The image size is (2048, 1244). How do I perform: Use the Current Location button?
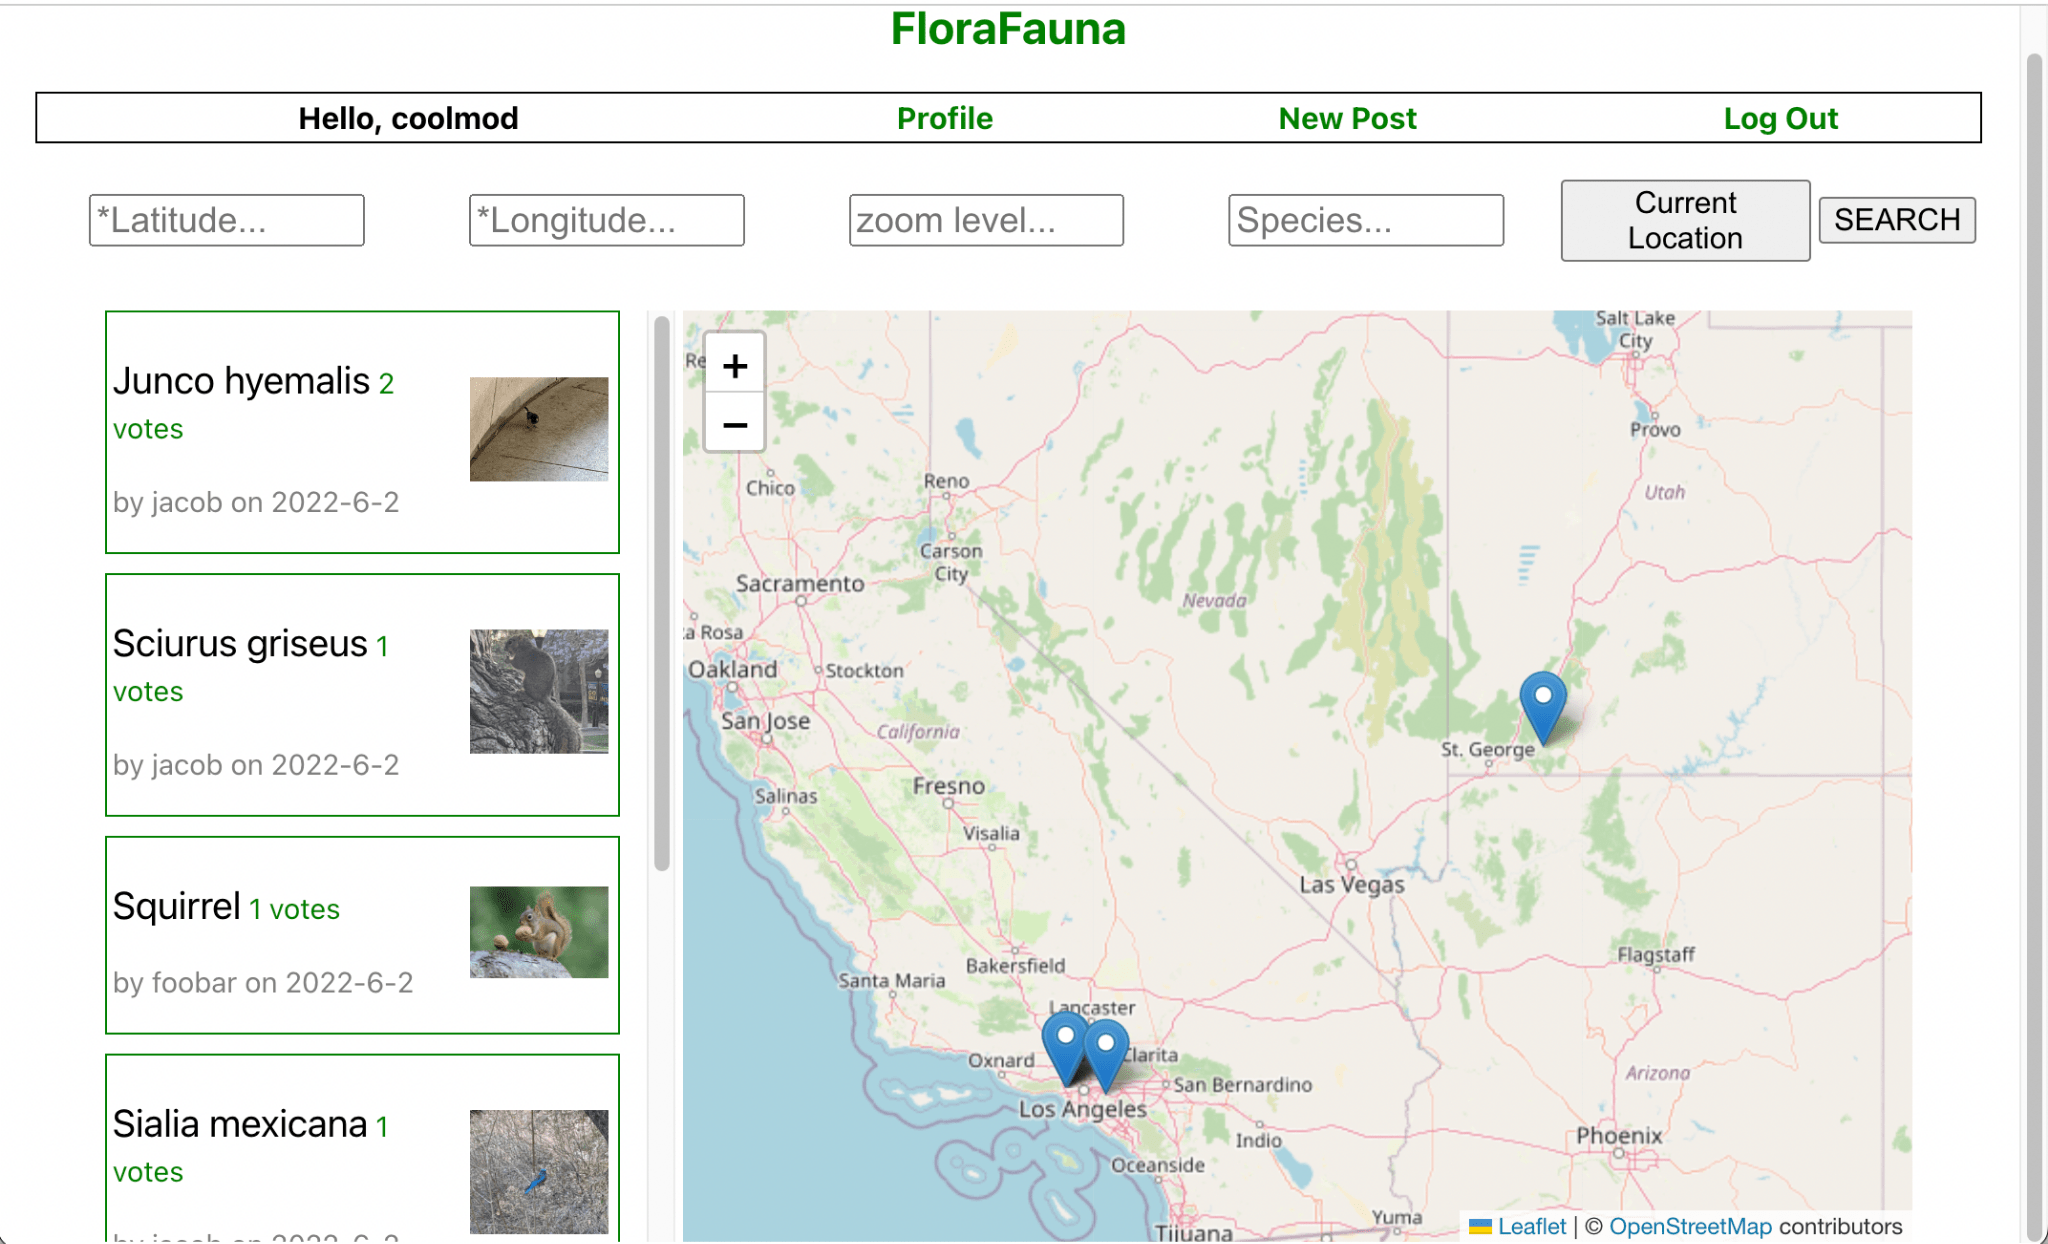click(x=1684, y=220)
